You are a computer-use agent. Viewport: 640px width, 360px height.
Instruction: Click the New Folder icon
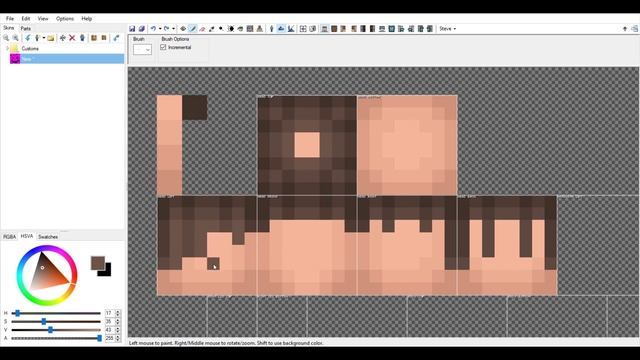[x=51, y=38]
